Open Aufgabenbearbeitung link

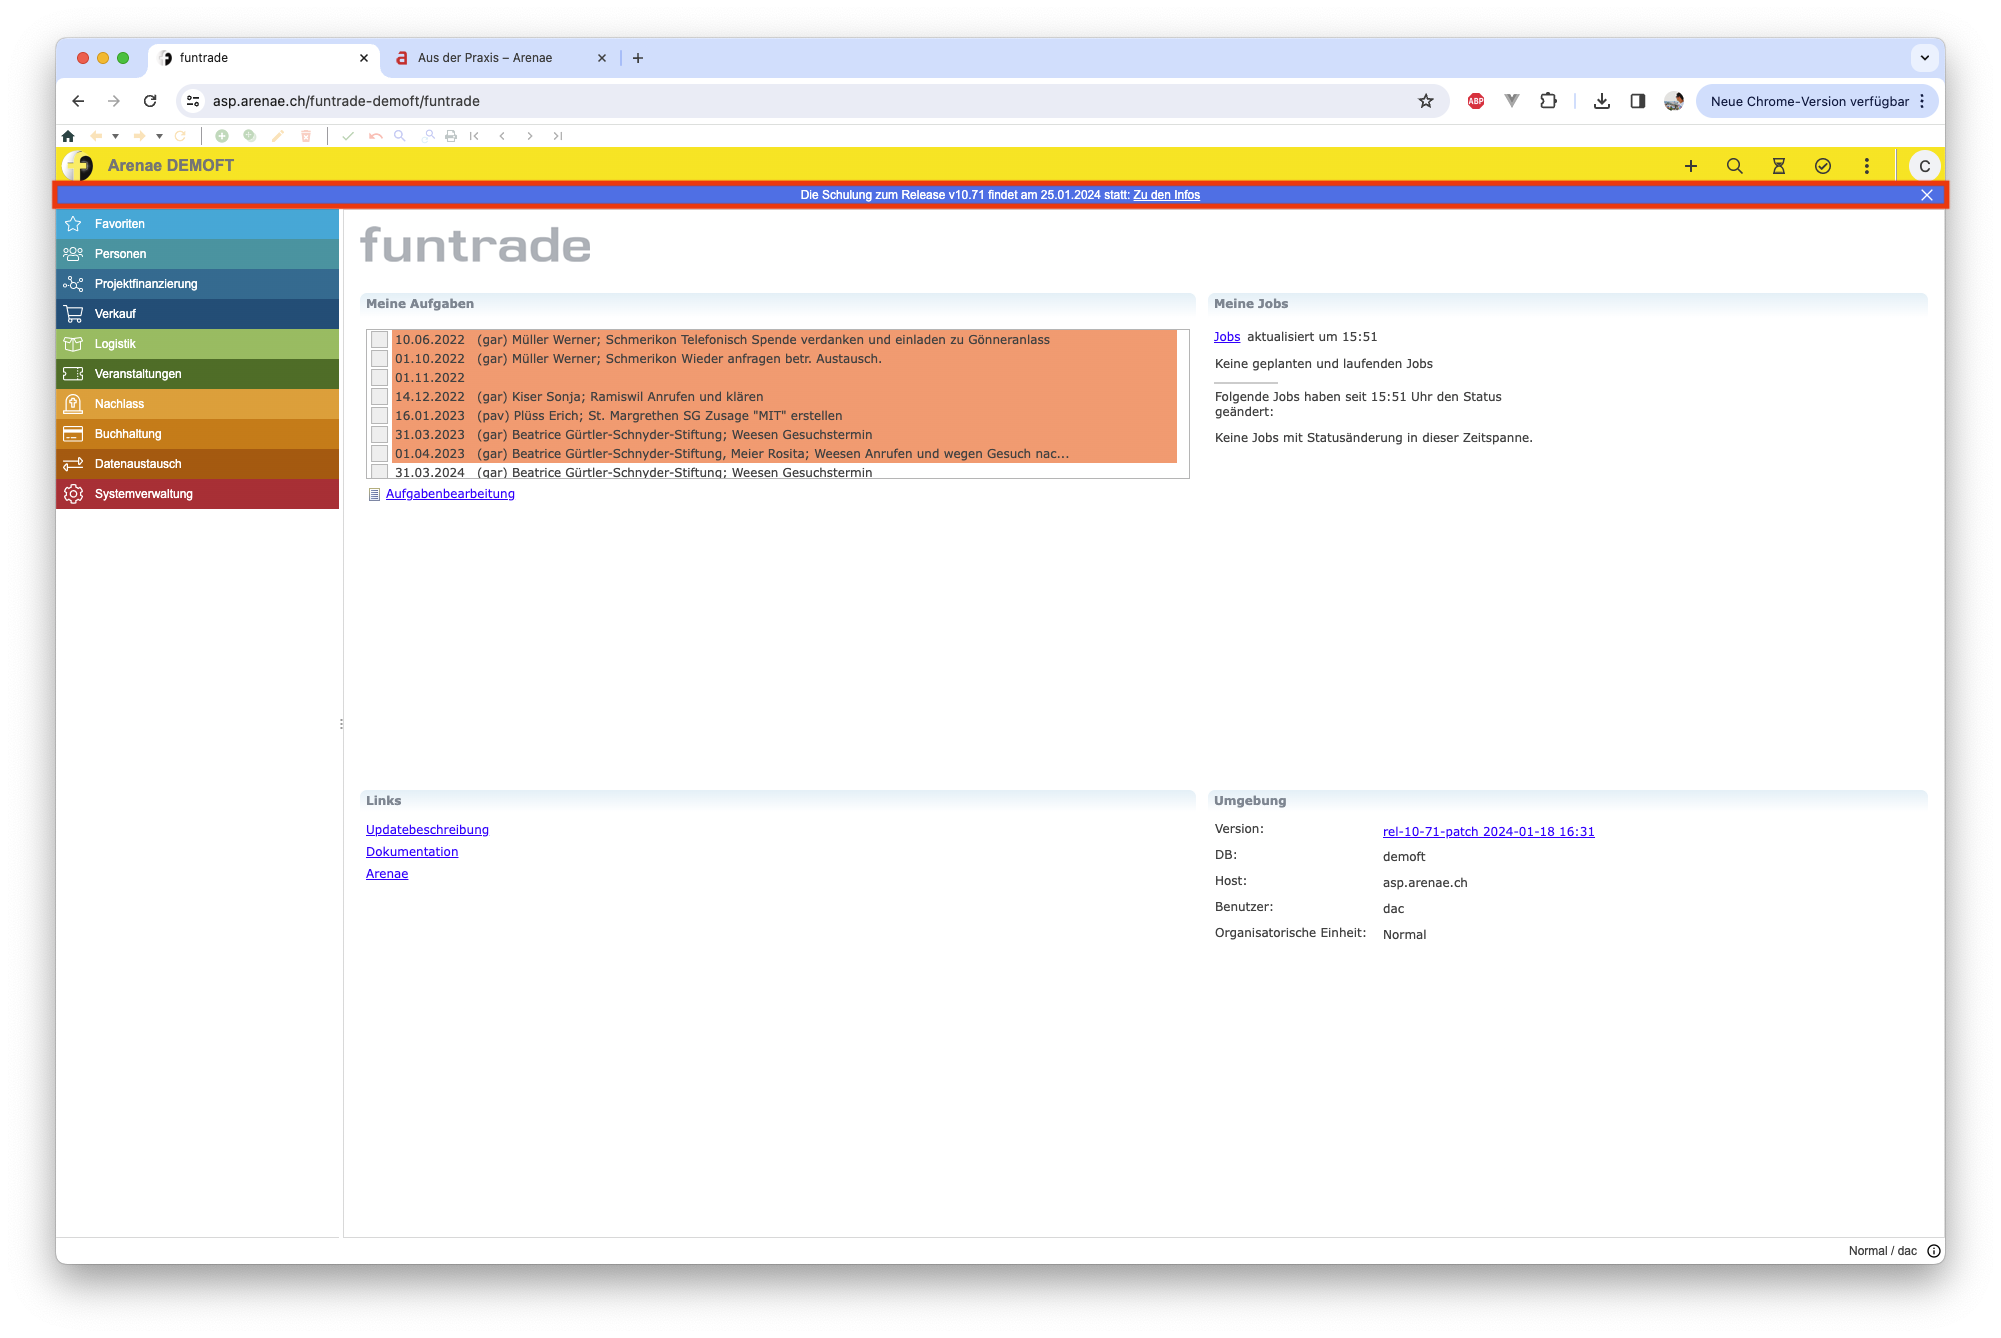coord(450,494)
